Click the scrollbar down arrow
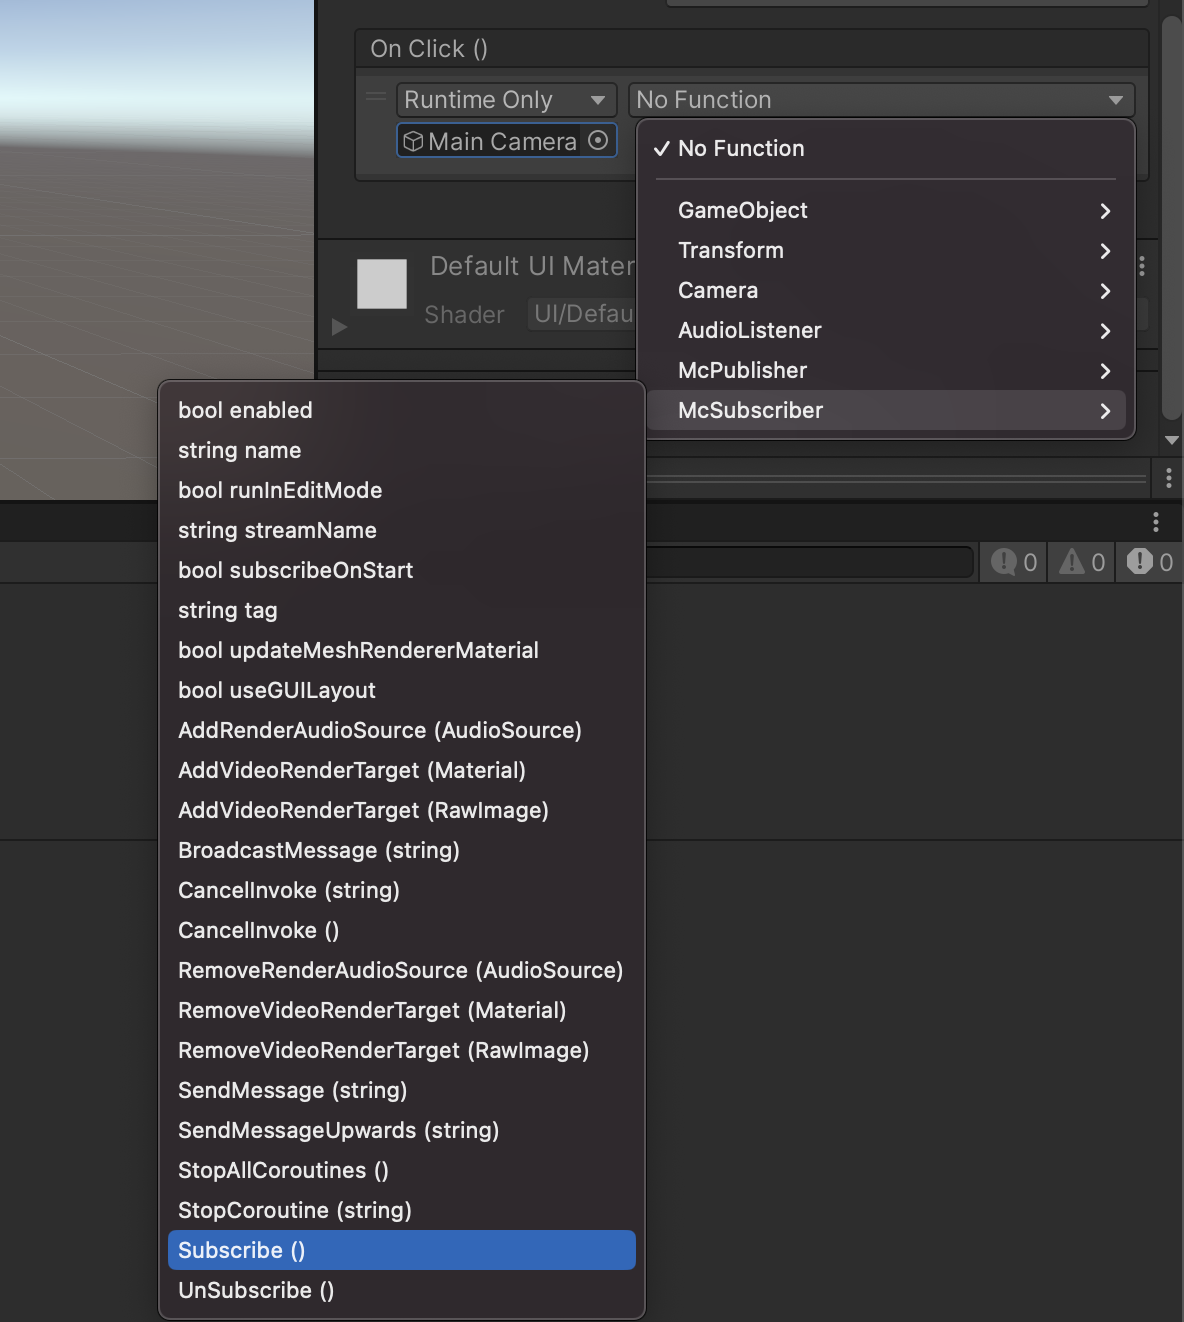This screenshot has height=1322, width=1184. point(1172,440)
